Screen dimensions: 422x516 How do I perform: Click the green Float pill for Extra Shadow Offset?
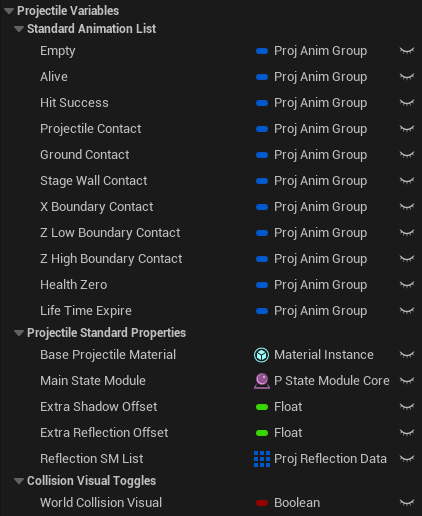(x=262, y=407)
